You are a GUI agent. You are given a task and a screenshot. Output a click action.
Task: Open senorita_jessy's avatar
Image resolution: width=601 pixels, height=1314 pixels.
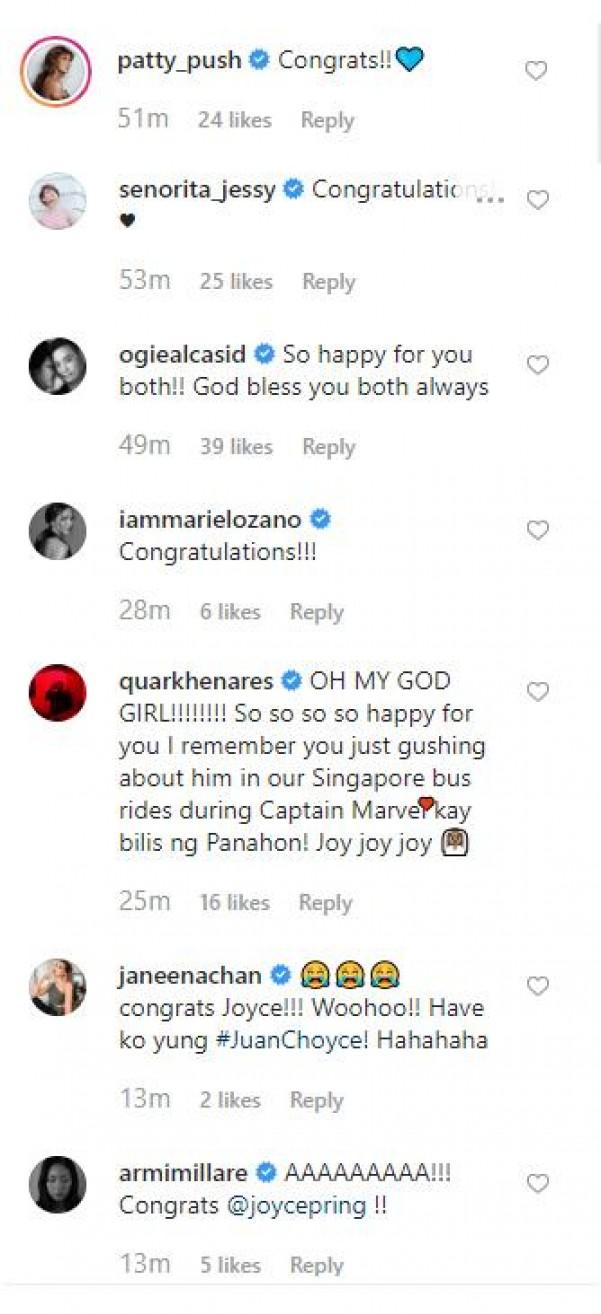tap(57, 201)
